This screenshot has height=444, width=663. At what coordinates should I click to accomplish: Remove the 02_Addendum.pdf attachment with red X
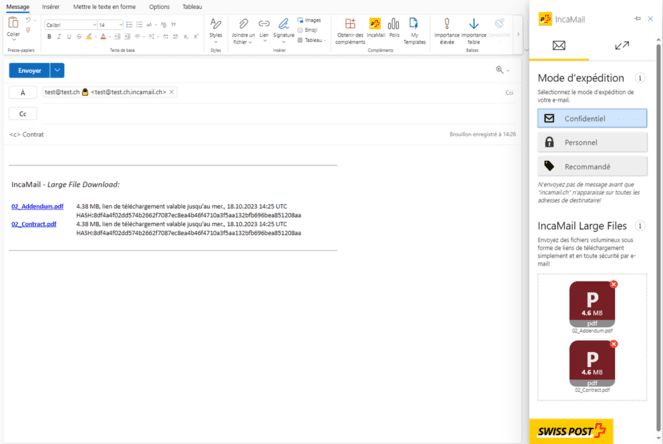[x=614, y=285]
